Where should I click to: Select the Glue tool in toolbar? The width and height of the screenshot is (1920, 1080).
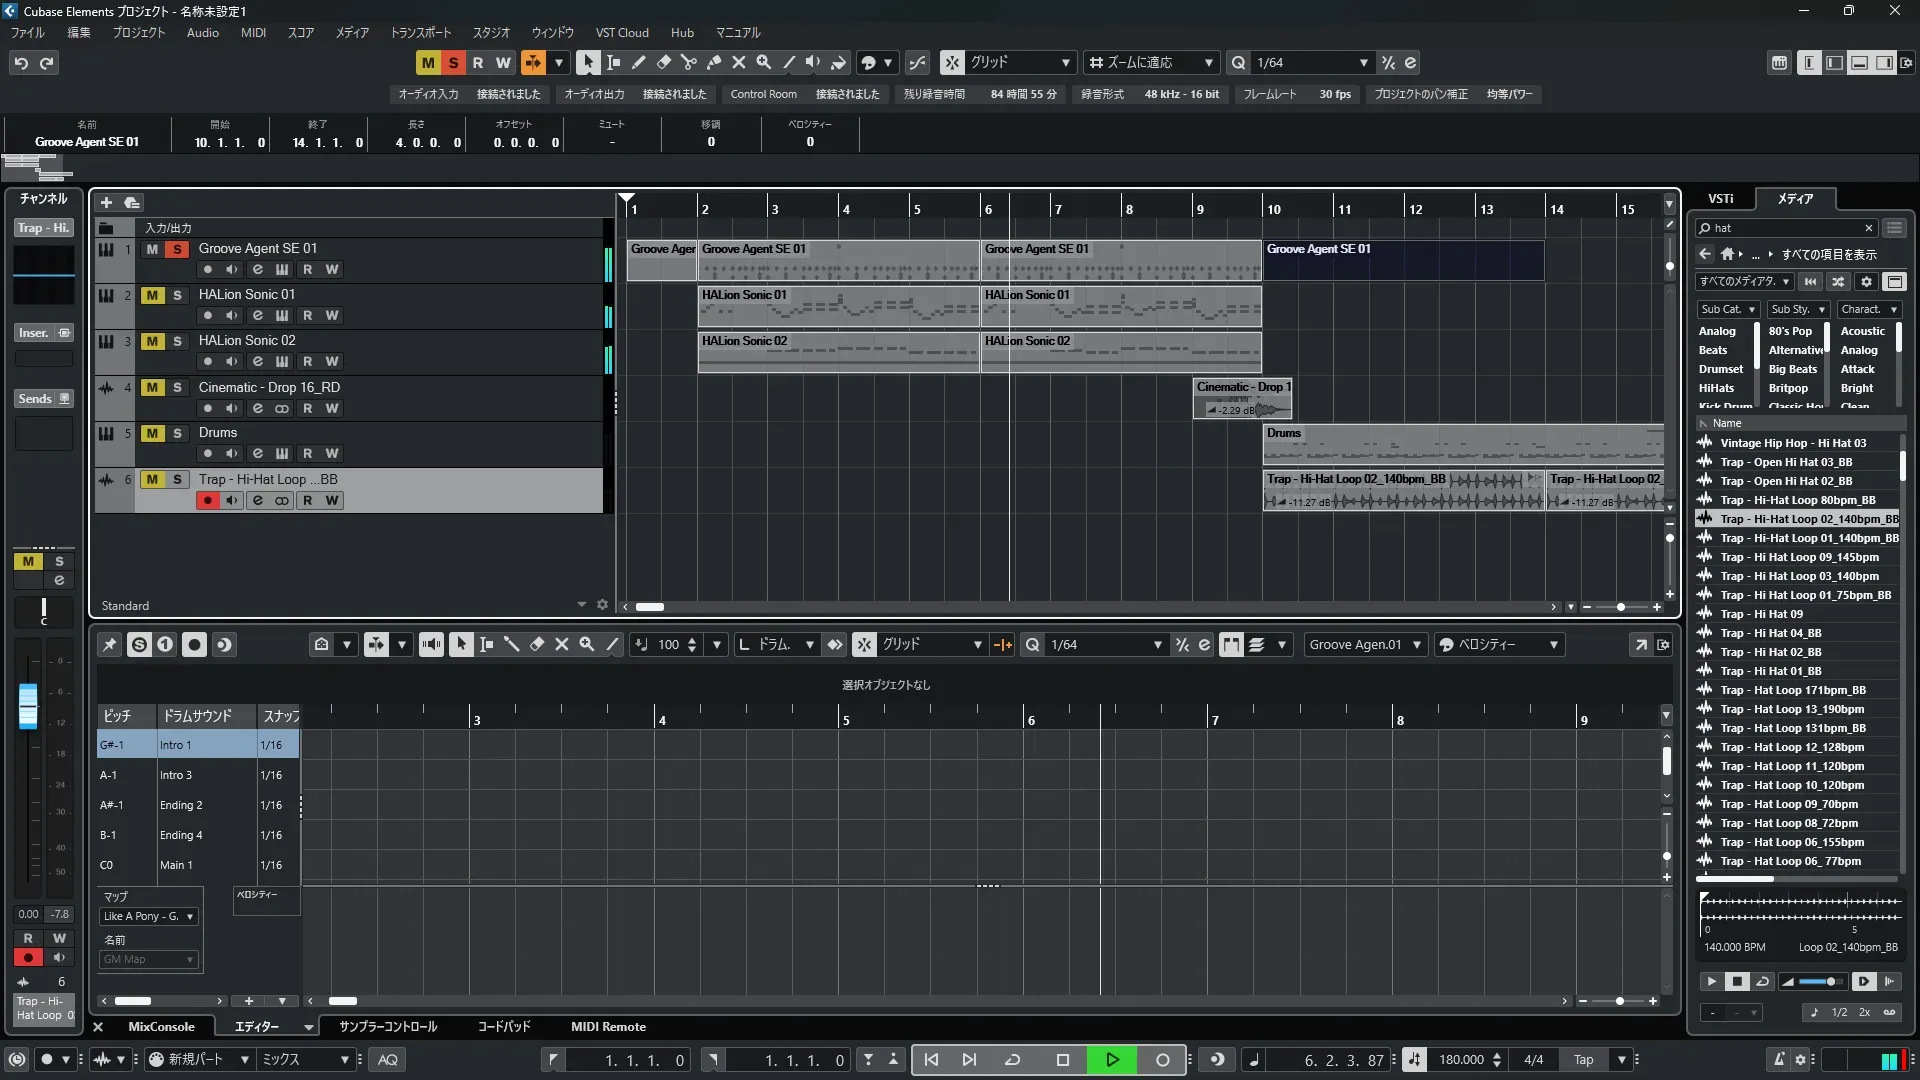713,63
